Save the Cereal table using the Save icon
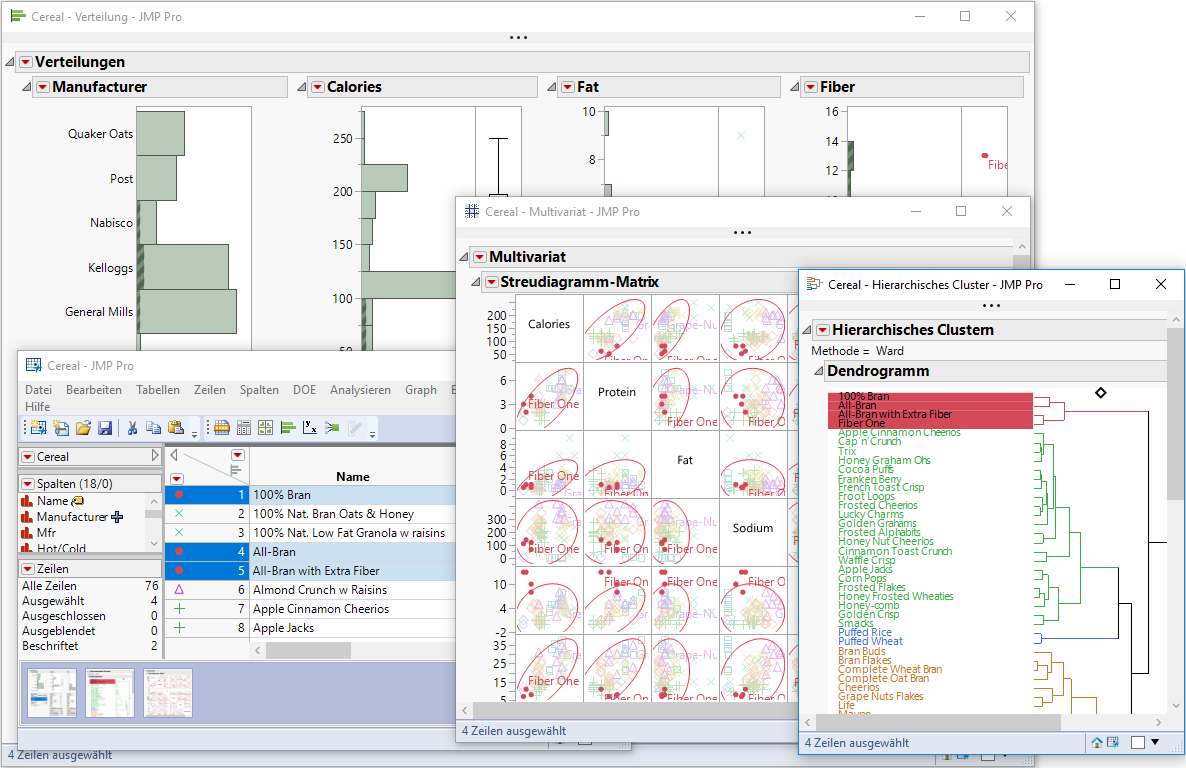The width and height of the screenshot is (1186, 768). tap(104, 429)
